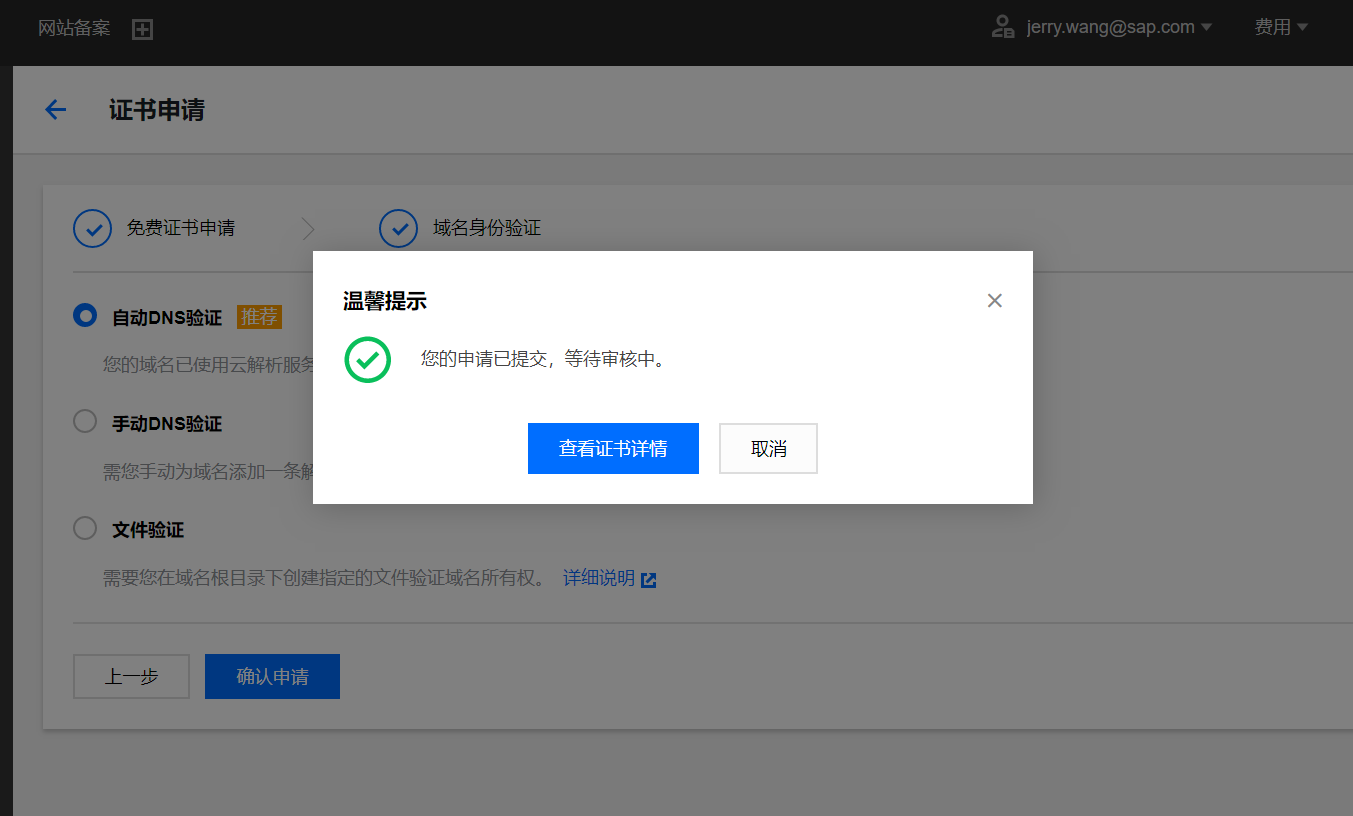
Task: Click the user account icon in header
Action: point(1002,27)
